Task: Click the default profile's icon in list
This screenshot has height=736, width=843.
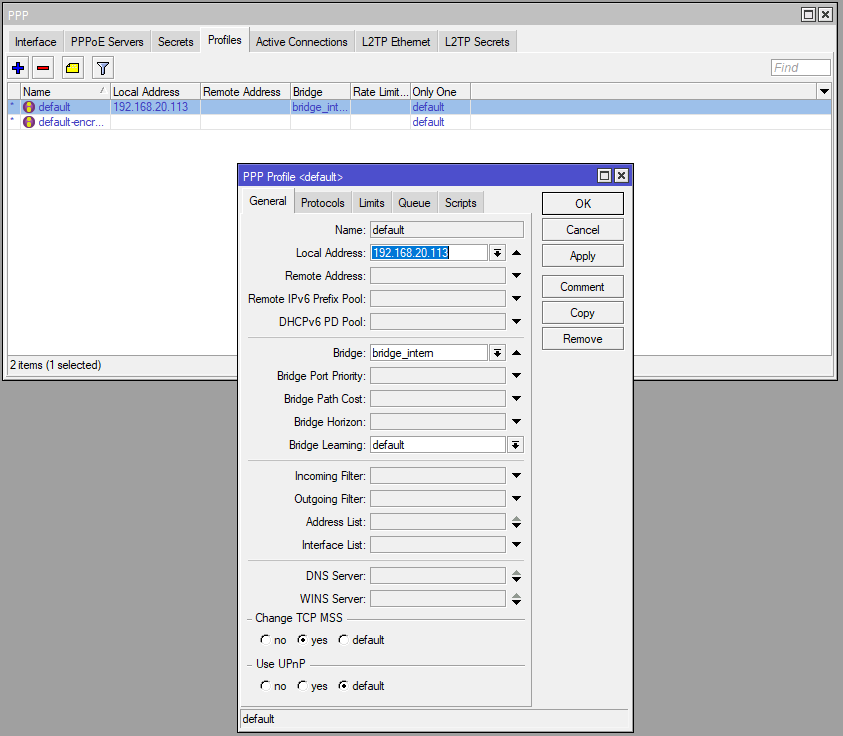Action: pos(29,107)
